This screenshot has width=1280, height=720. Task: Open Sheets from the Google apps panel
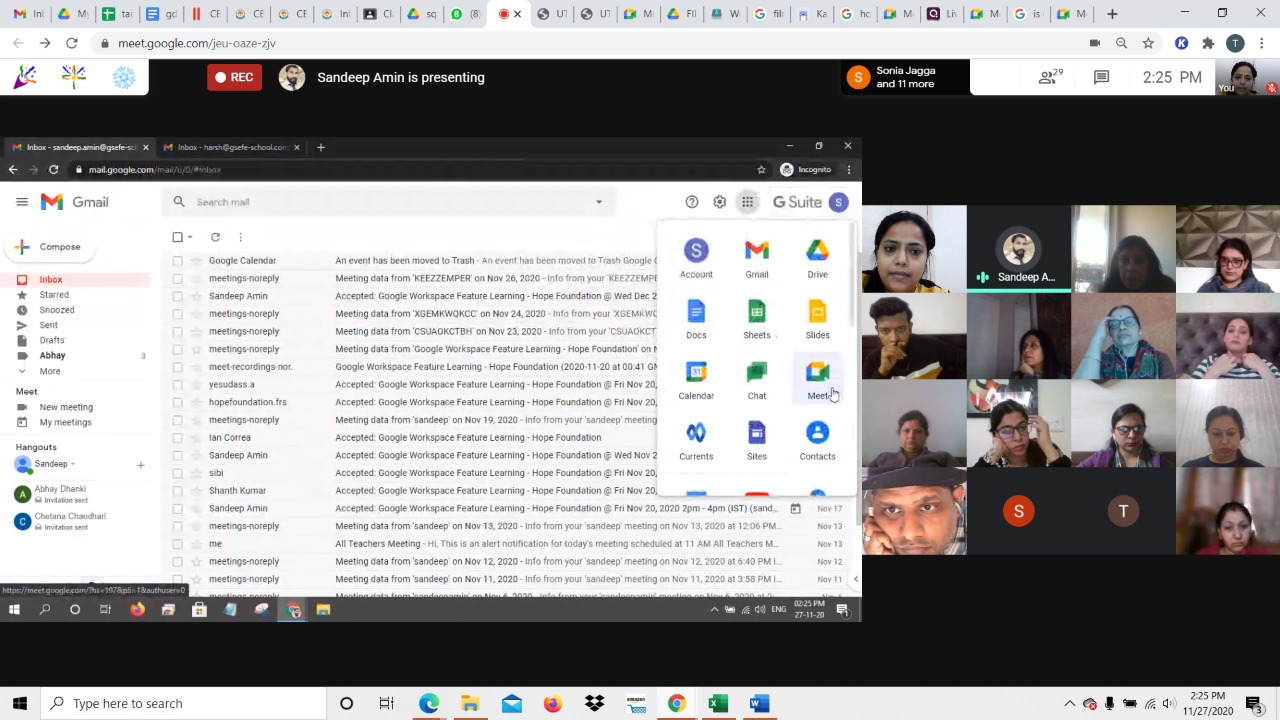757,319
